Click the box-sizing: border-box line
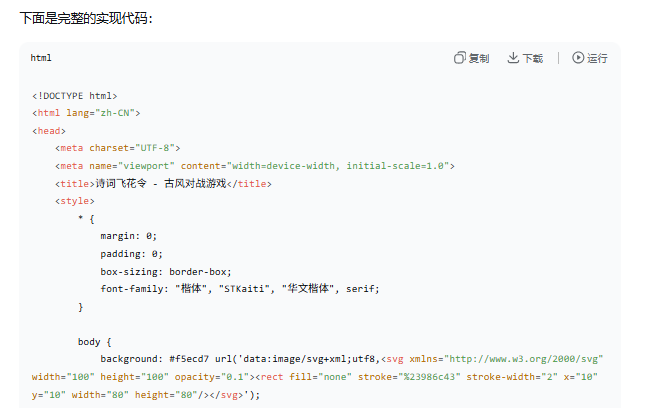This screenshot has height=408, width=650. (166, 271)
